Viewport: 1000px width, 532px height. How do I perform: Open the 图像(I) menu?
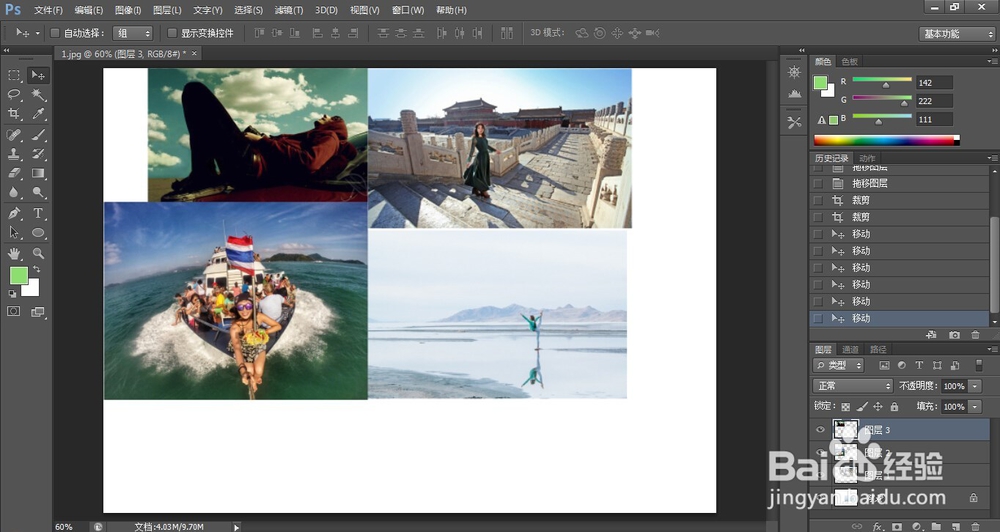pyautogui.click(x=128, y=10)
